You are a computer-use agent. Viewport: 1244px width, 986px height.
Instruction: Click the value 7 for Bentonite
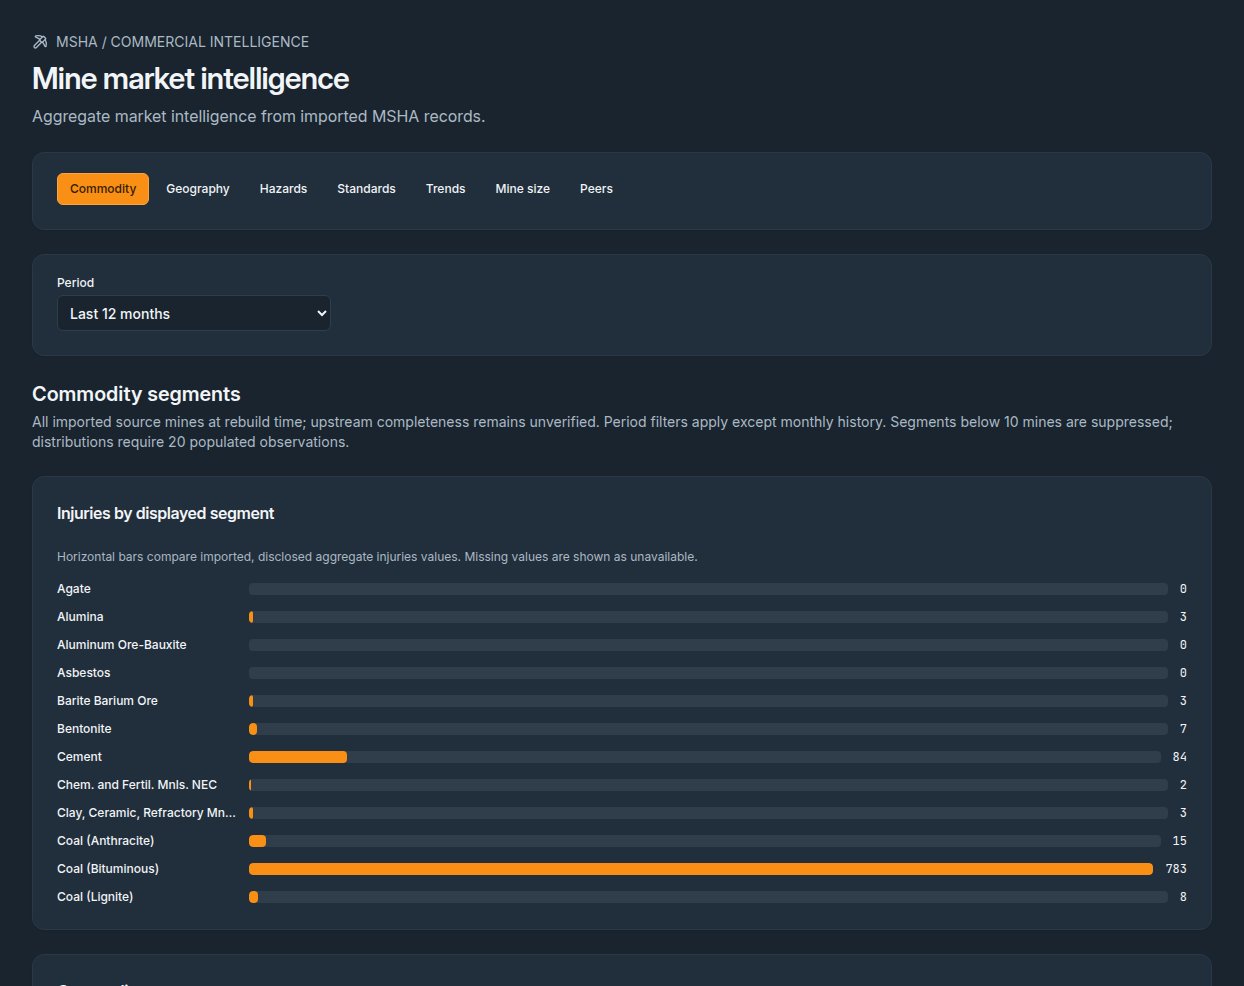[x=1183, y=729]
